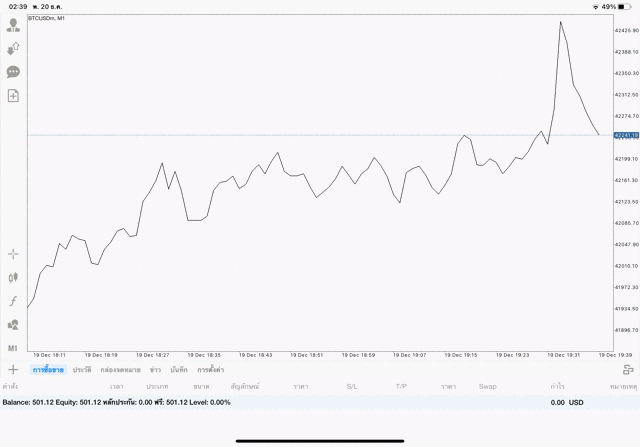
Task: Enable the crosshair cursor tool
Action: (14, 254)
